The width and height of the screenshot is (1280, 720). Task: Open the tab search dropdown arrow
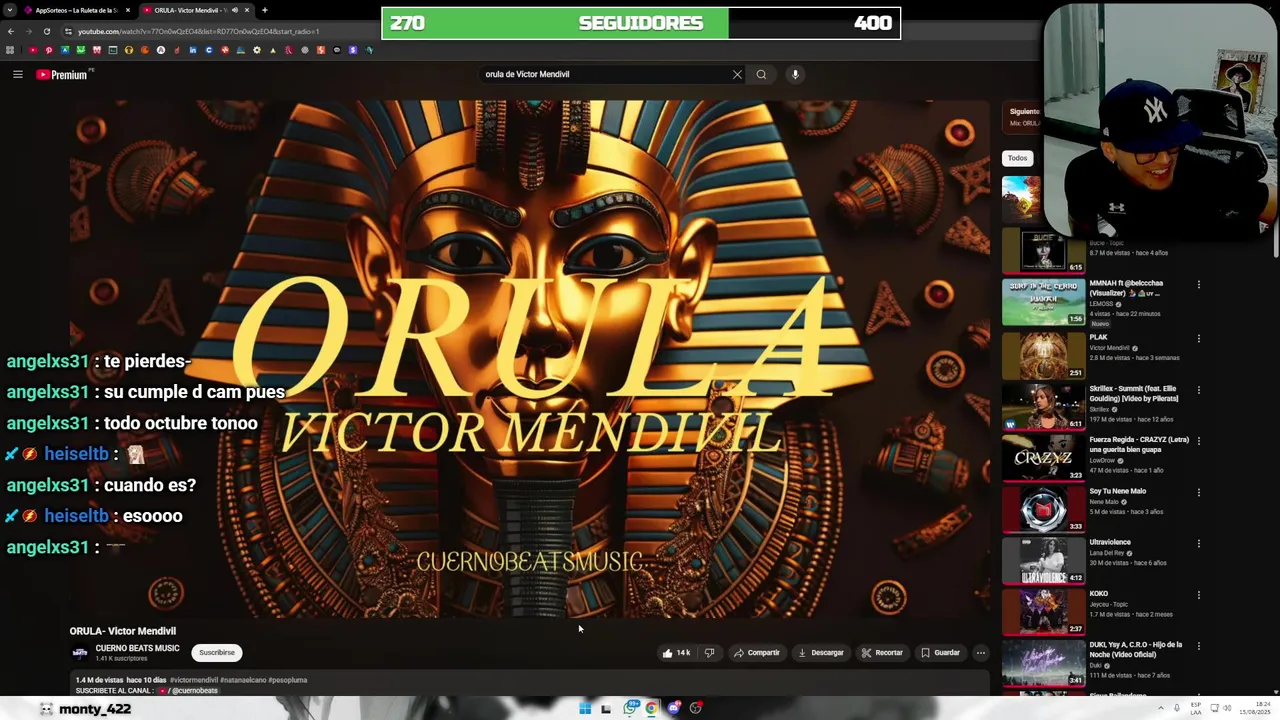click(10, 10)
